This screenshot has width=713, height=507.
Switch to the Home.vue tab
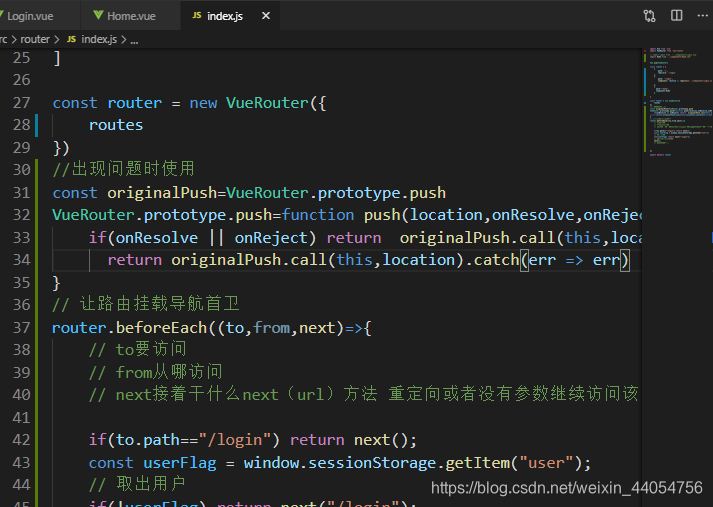(x=130, y=15)
